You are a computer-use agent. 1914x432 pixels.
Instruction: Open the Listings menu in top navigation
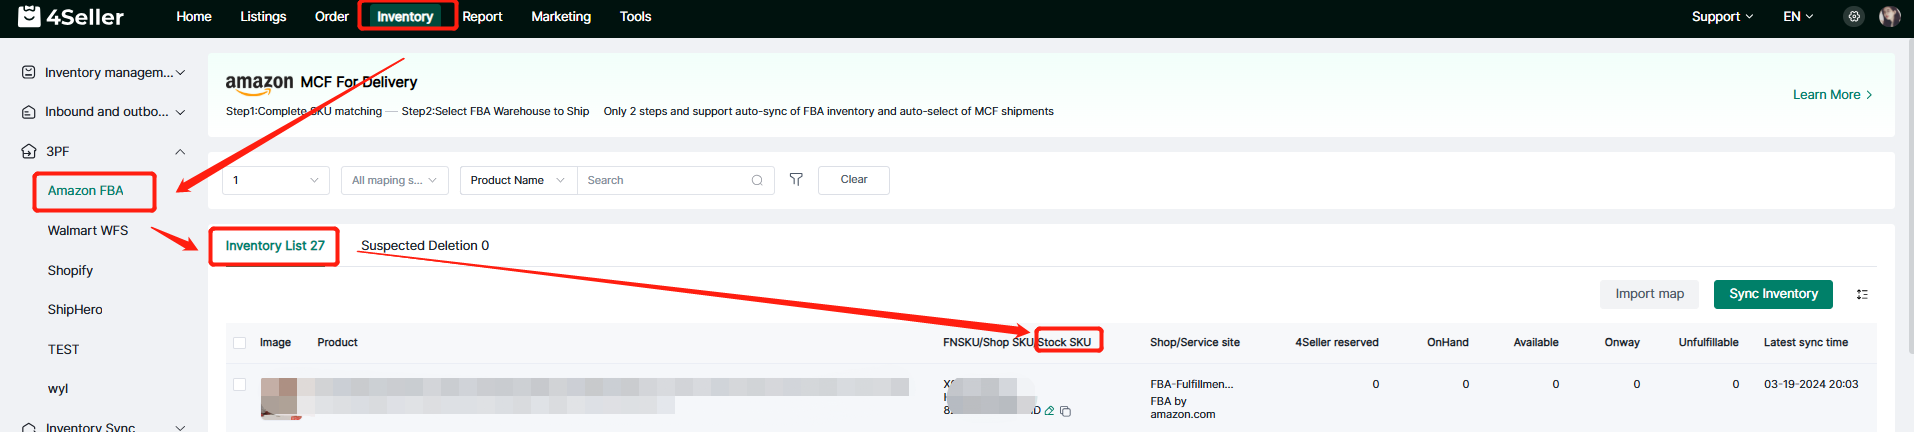[263, 17]
